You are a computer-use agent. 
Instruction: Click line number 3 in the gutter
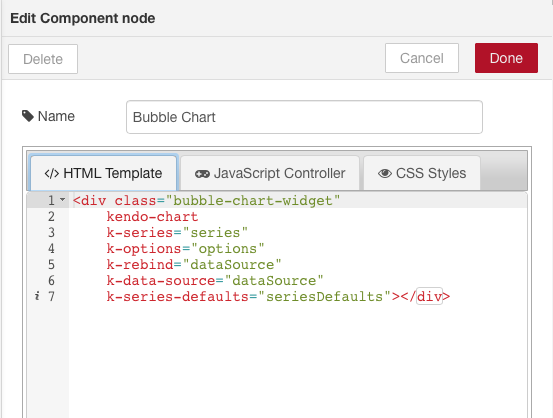coord(51,232)
